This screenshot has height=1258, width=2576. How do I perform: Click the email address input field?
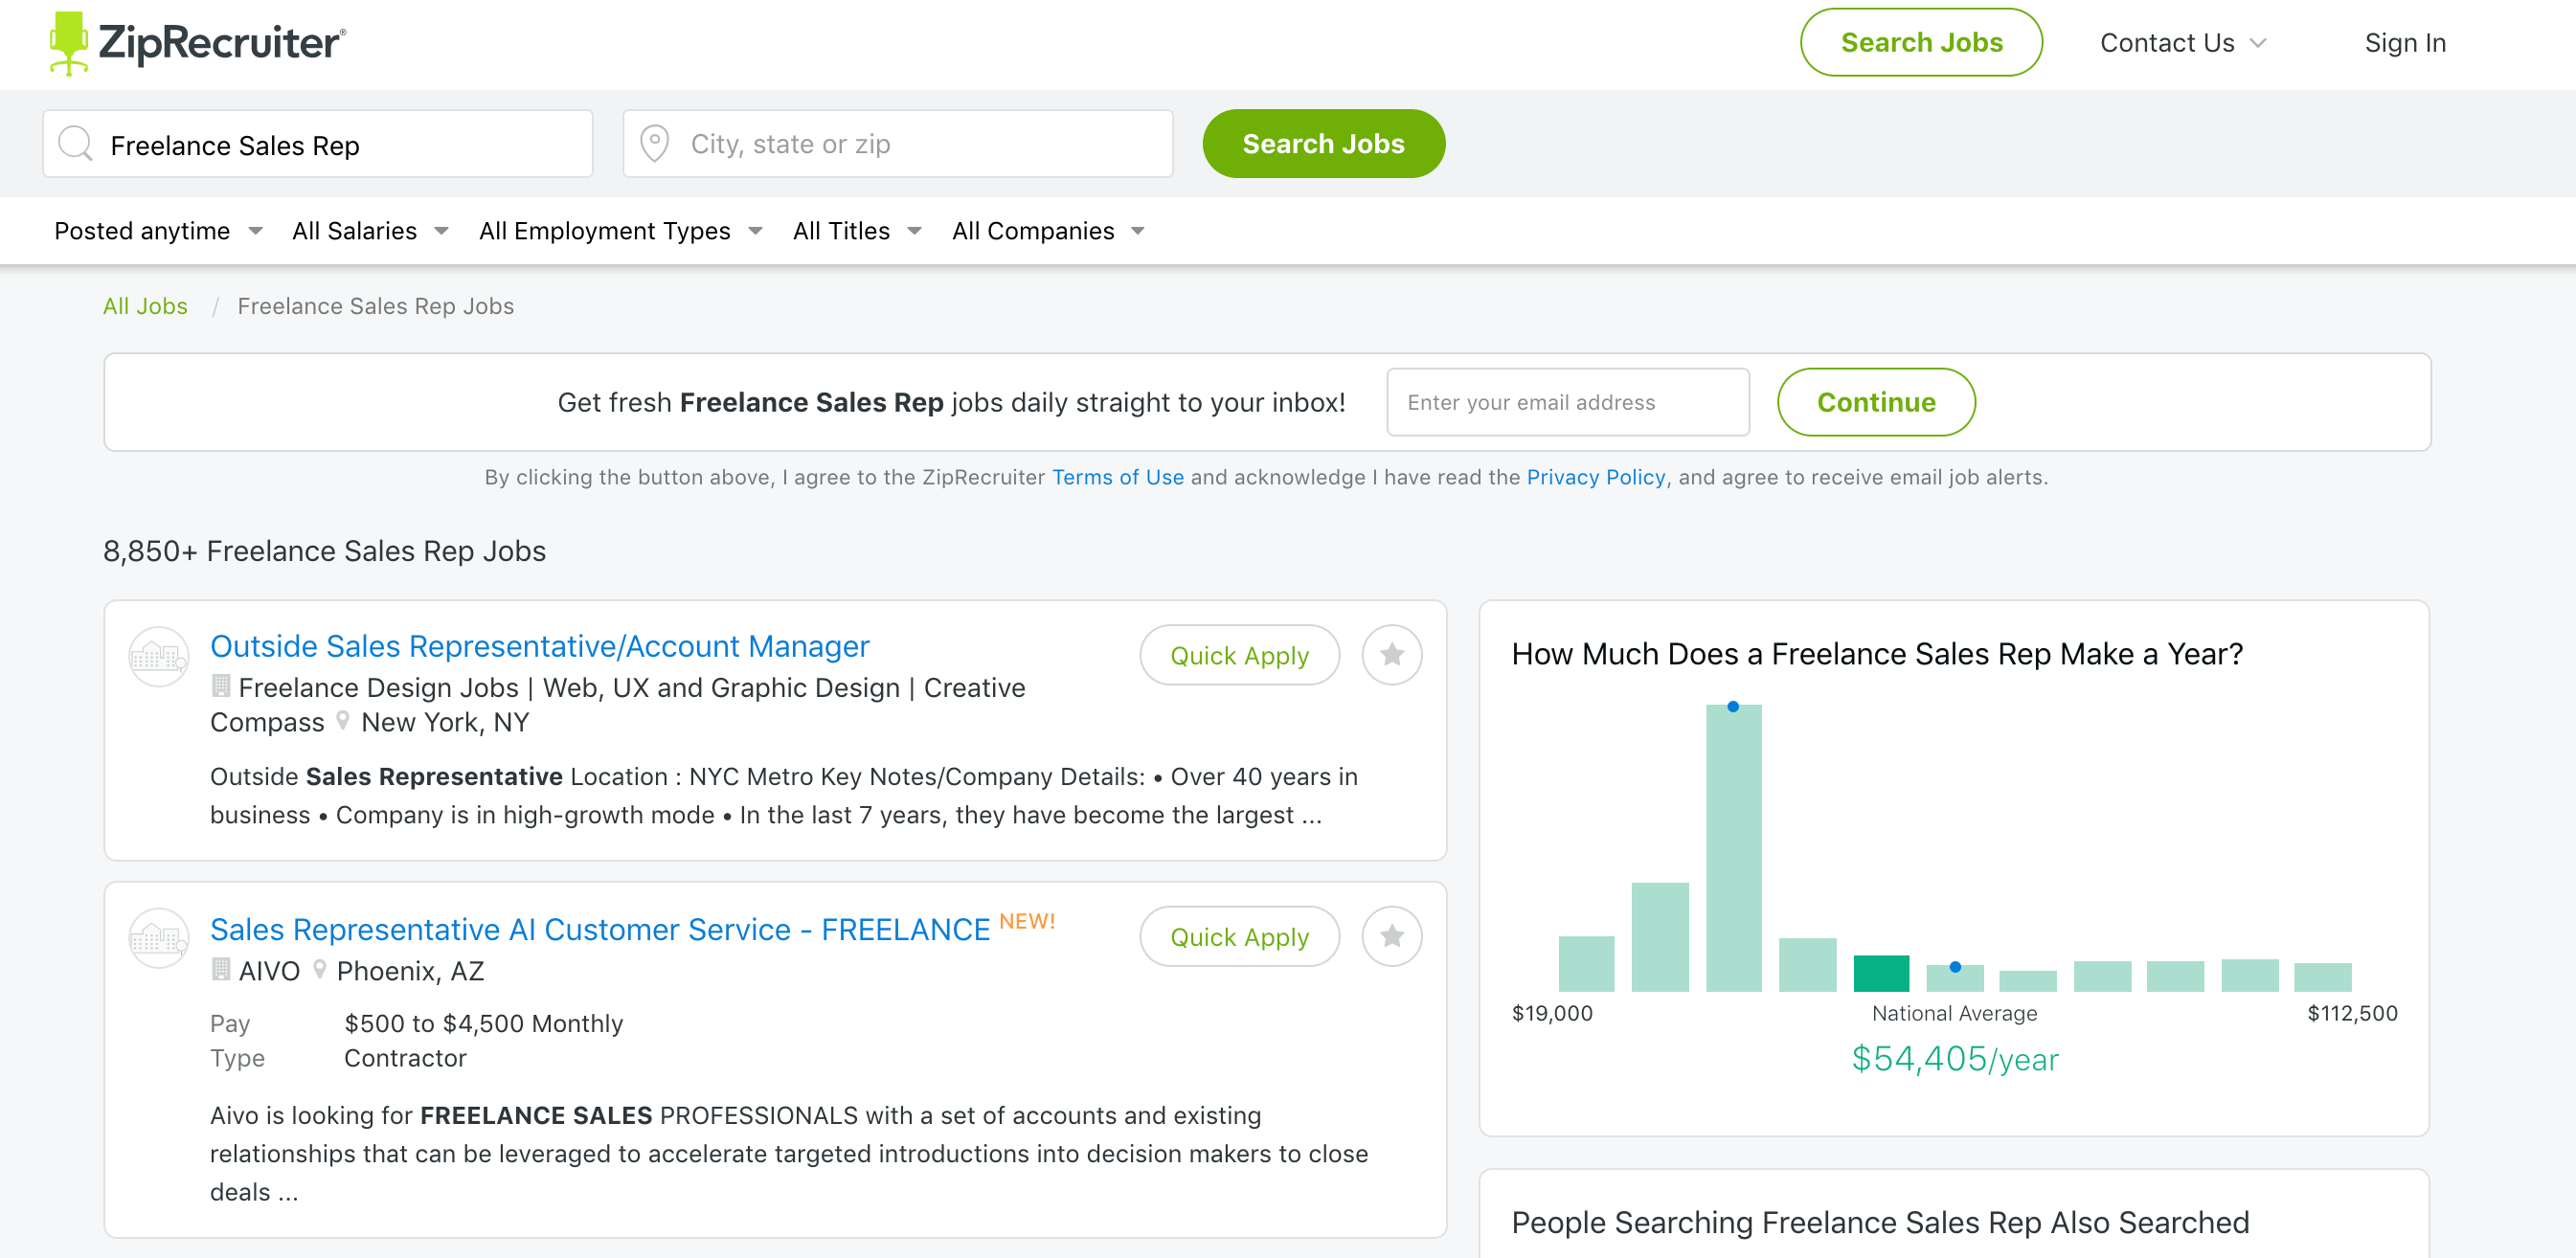point(1567,402)
